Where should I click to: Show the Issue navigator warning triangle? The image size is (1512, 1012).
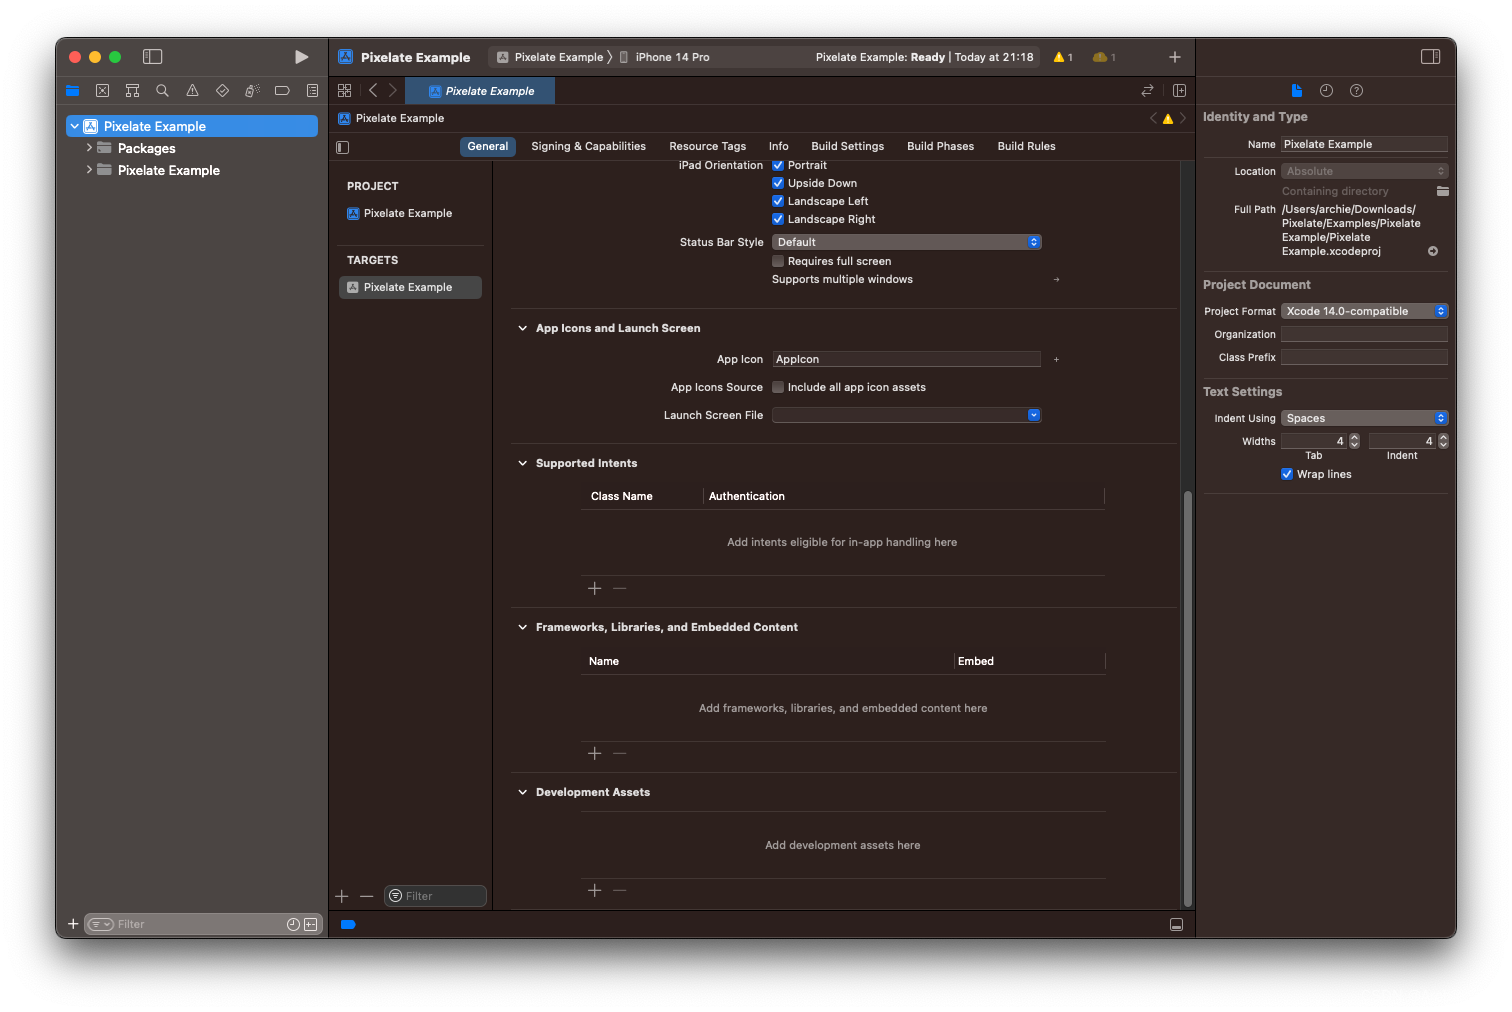pyautogui.click(x=192, y=90)
